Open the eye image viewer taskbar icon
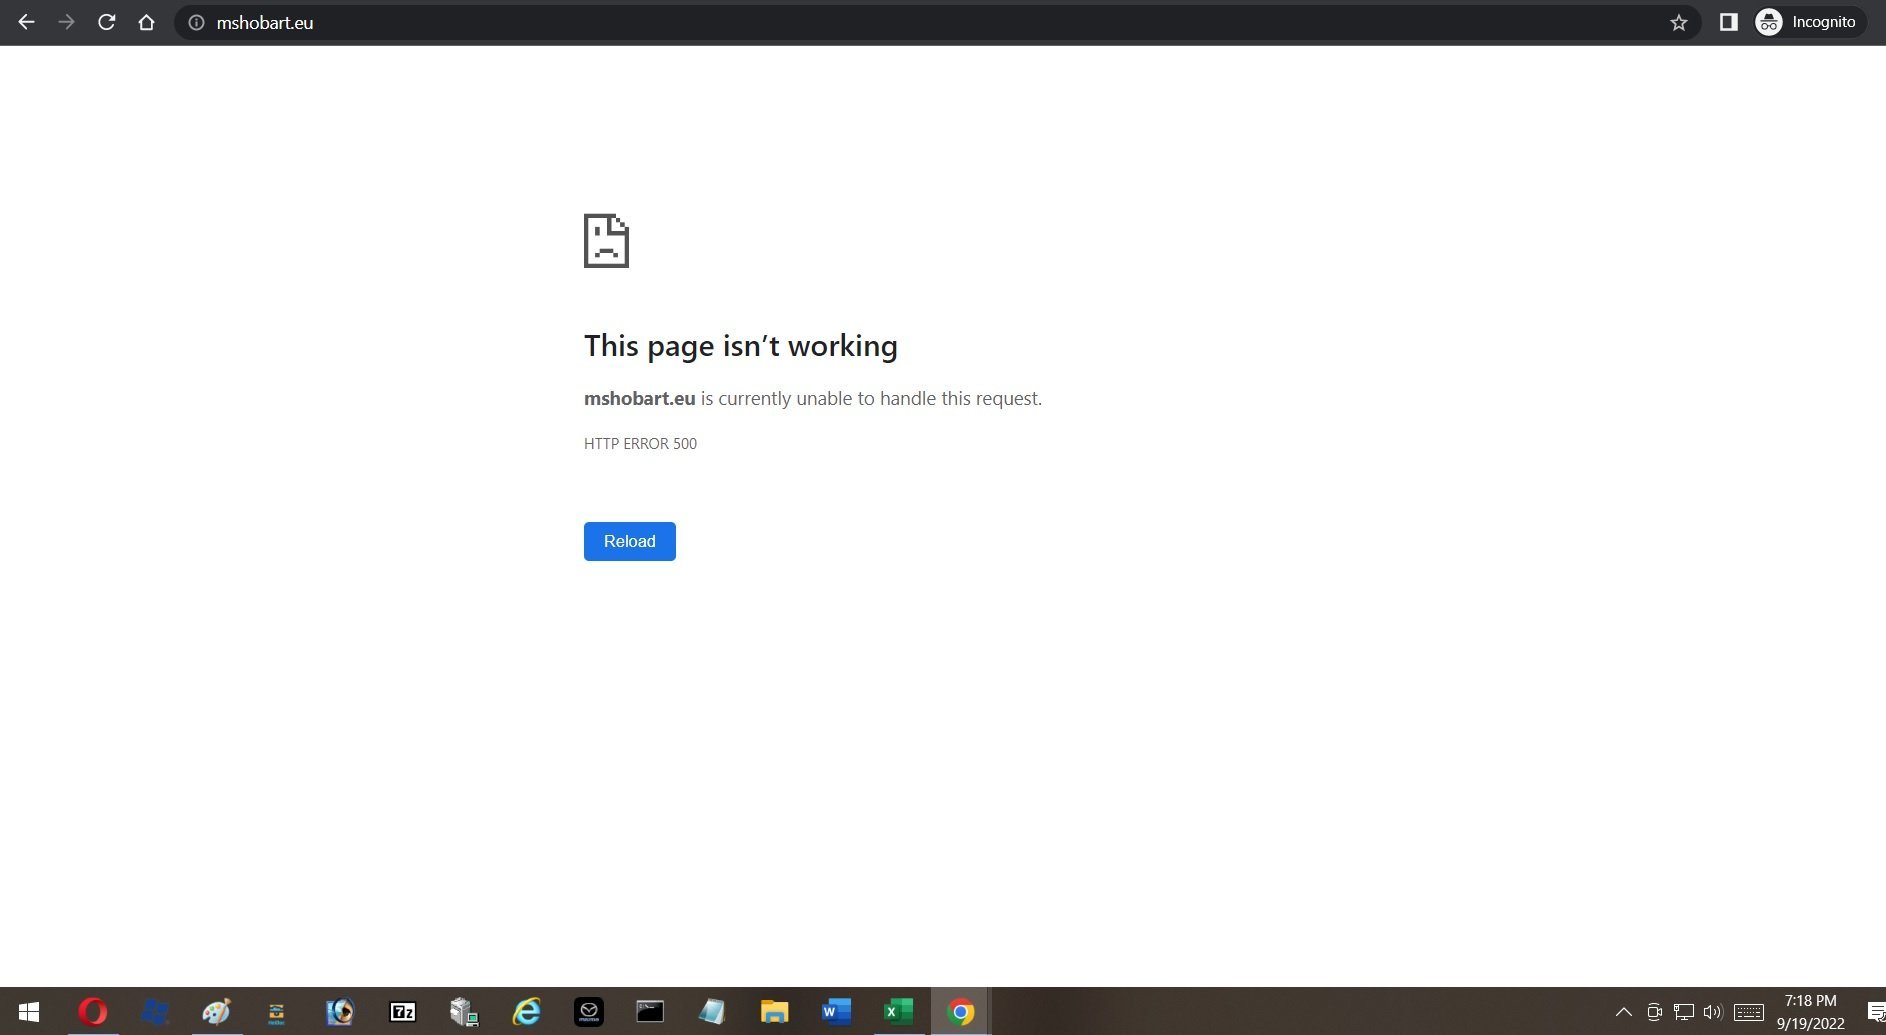The height and width of the screenshot is (1035, 1886). click(x=340, y=1012)
